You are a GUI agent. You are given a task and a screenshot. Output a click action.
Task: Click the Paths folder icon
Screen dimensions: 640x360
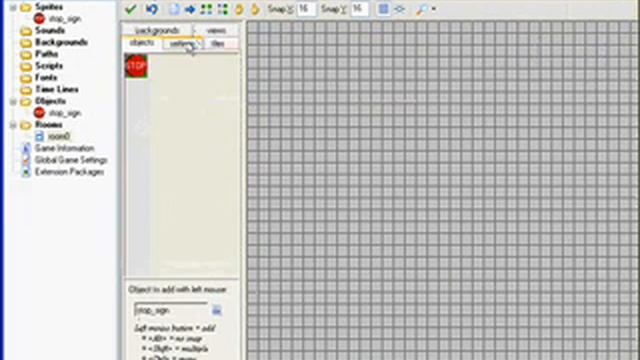26,54
